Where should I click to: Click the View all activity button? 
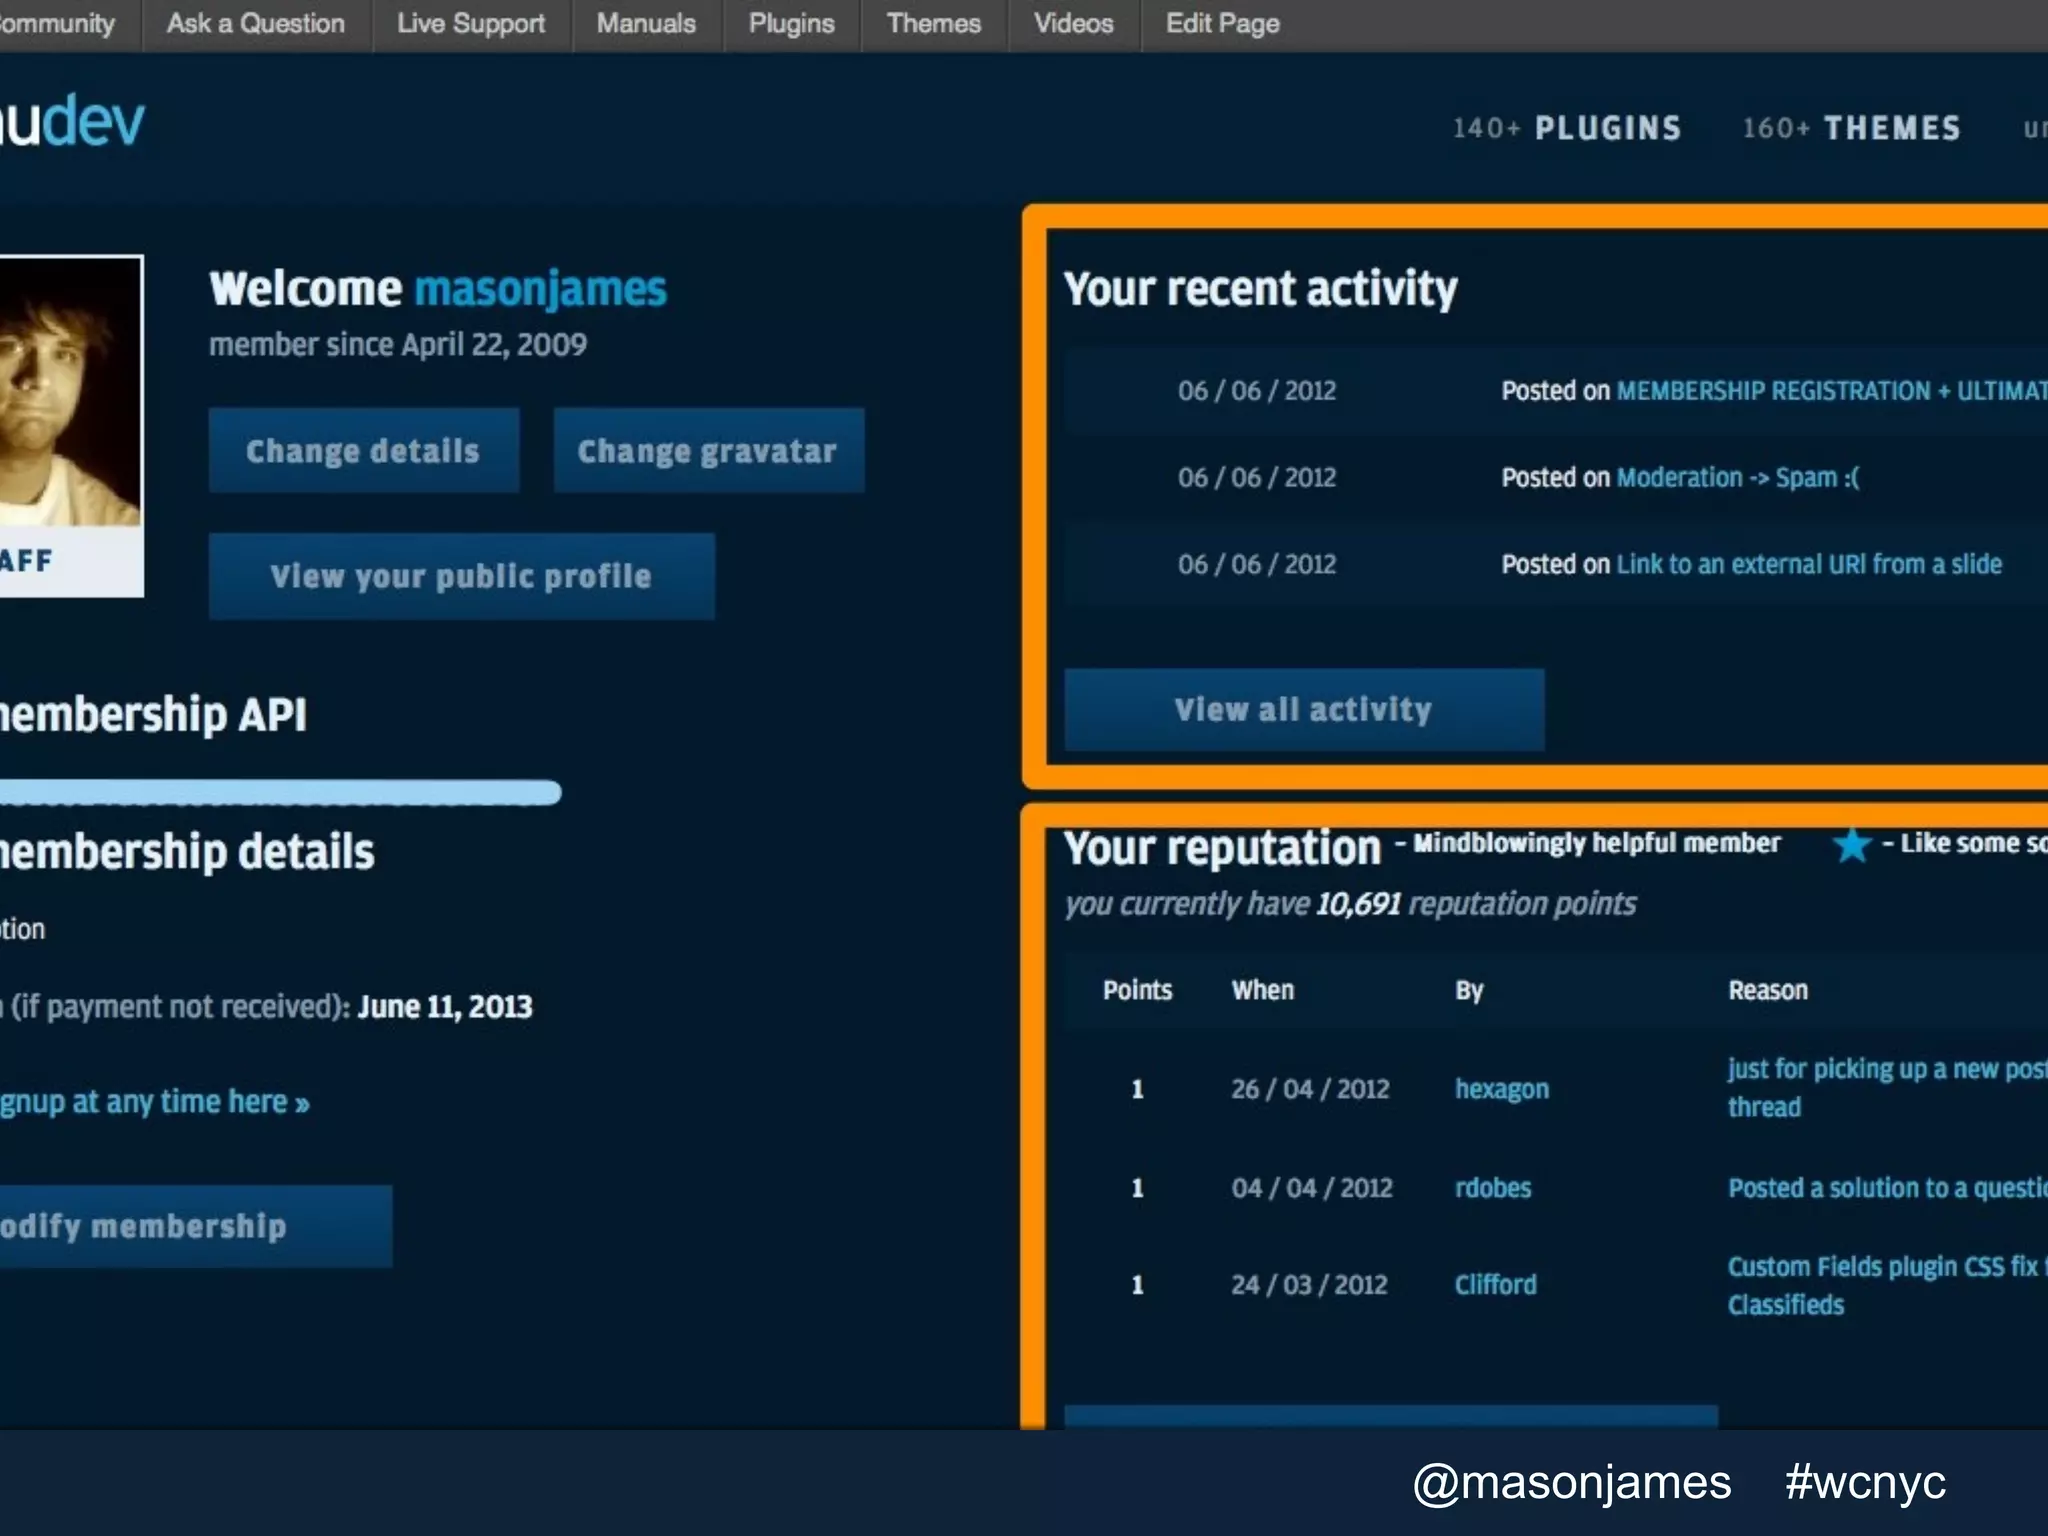coord(1303,709)
